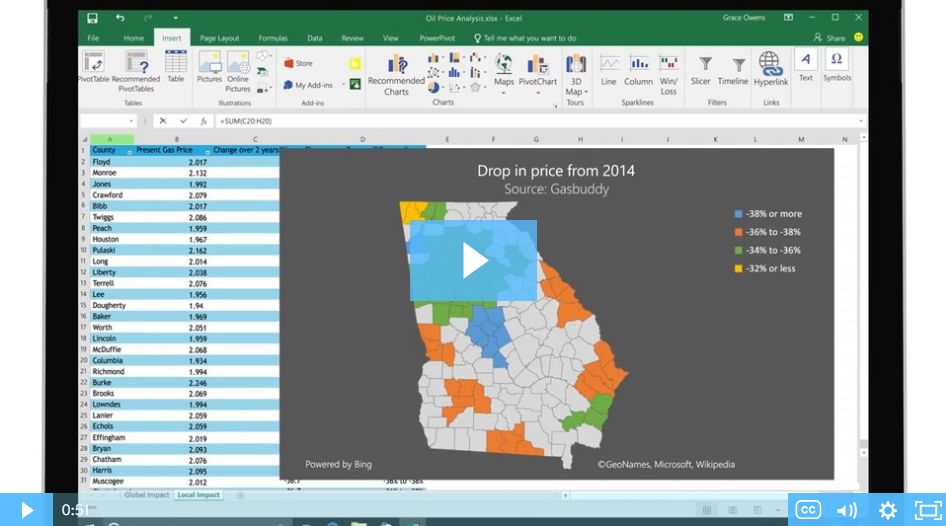Viewport: 946px width, 526px height.
Task: Click the PivotTable icon in the ribbon
Action: click(x=94, y=68)
